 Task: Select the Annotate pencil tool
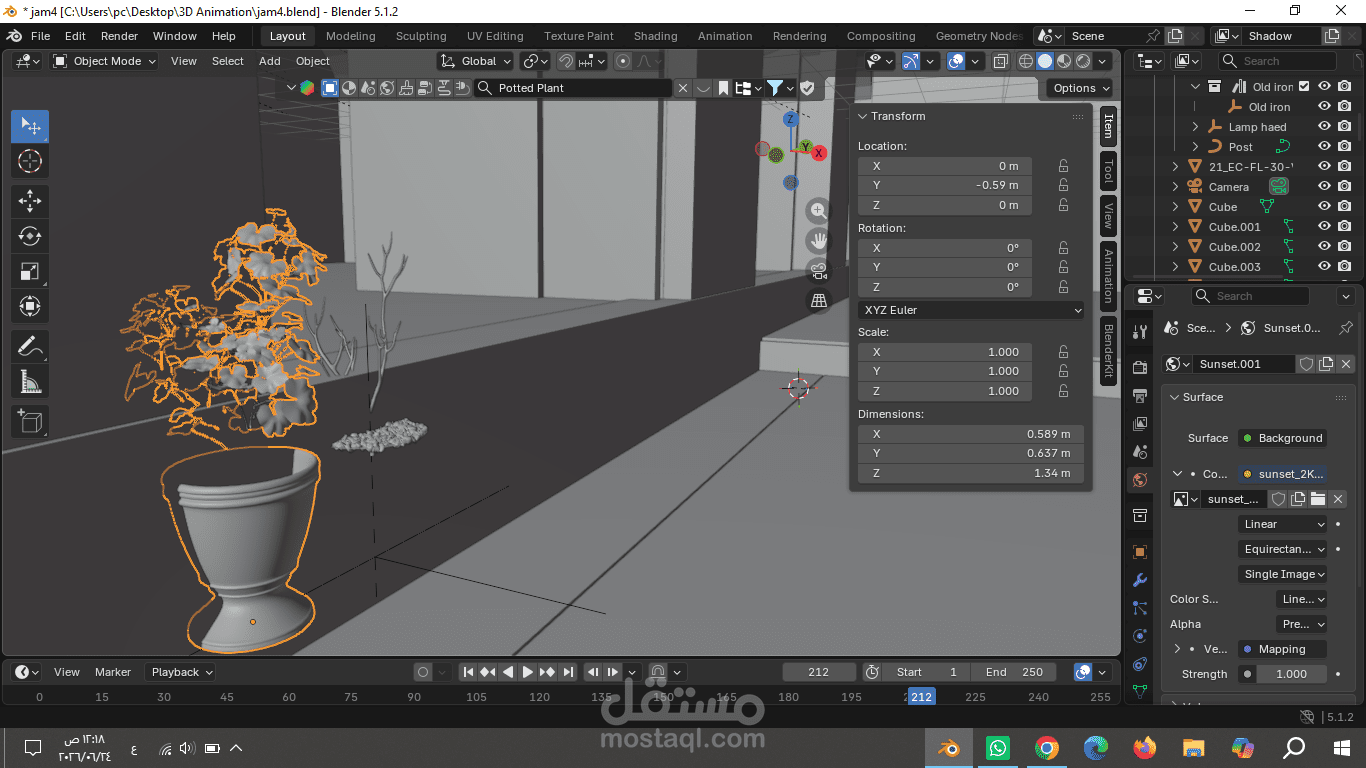(x=30, y=347)
